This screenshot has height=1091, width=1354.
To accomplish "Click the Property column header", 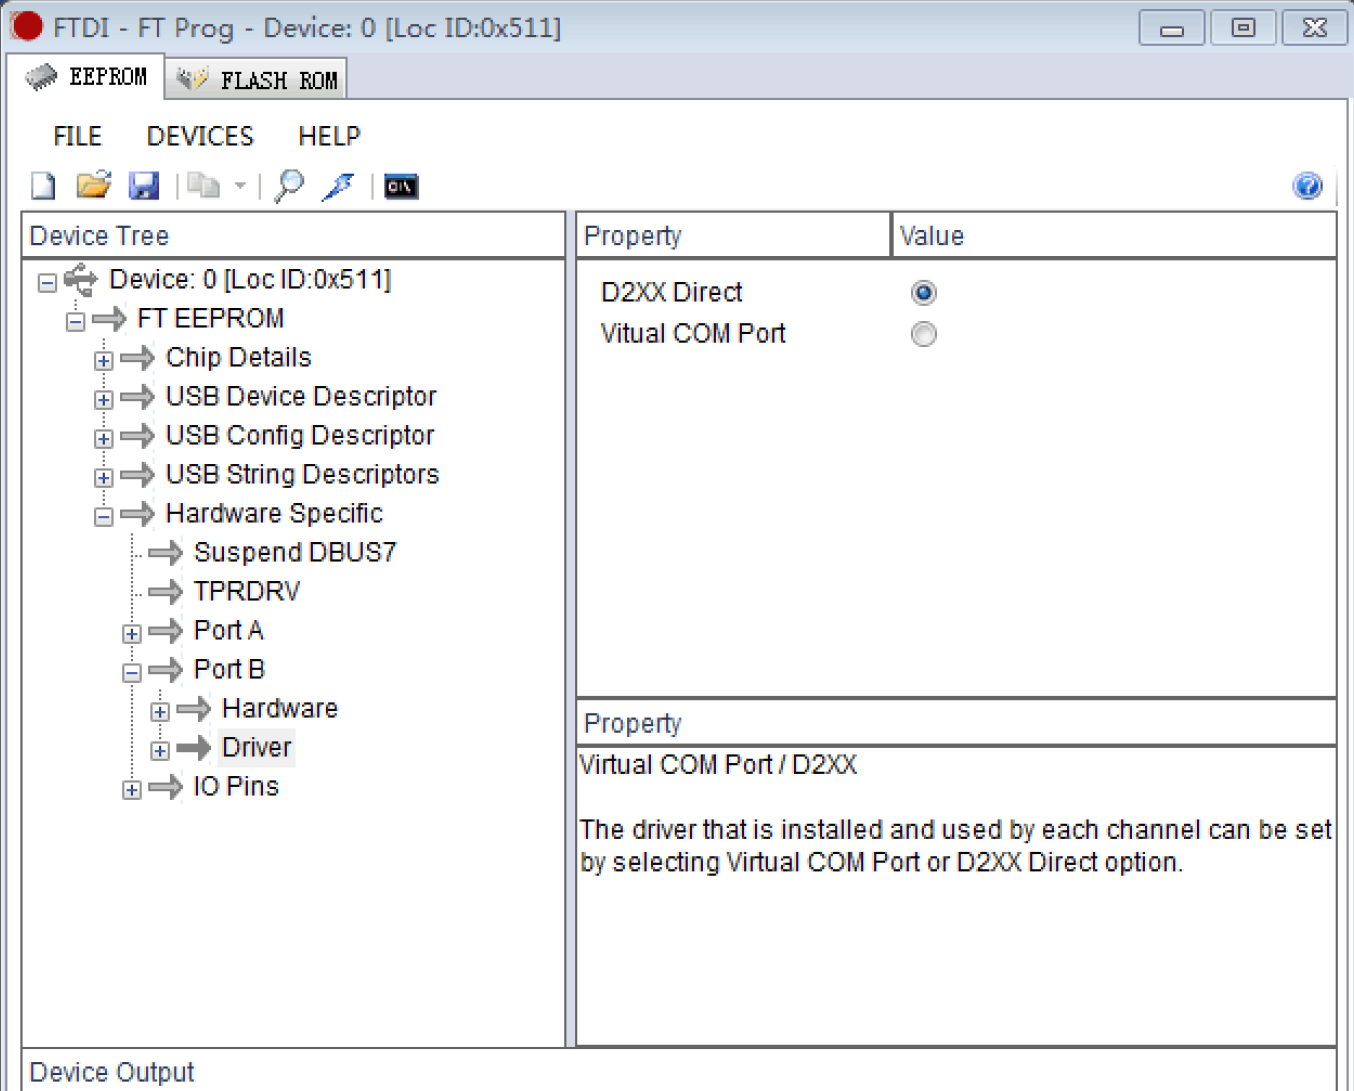I will [x=733, y=236].
